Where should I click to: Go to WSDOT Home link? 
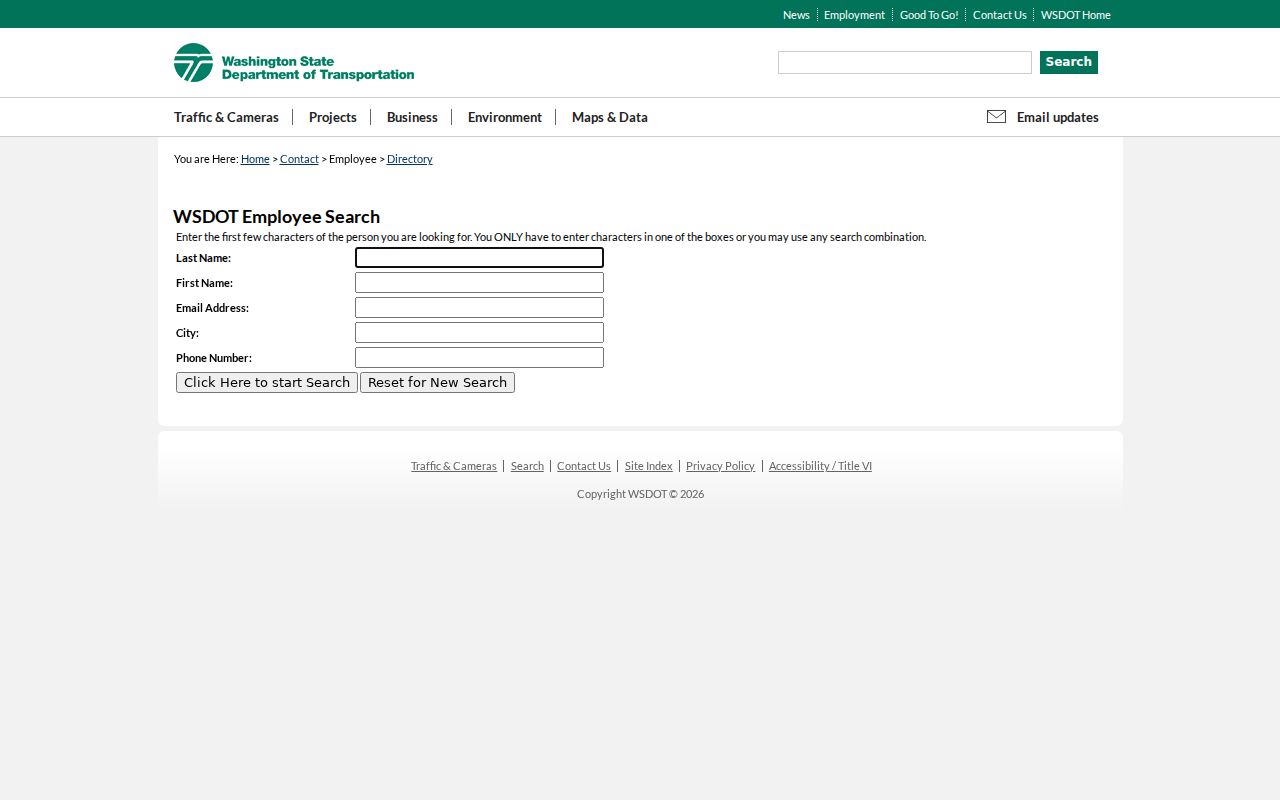pyautogui.click(x=1076, y=15)
